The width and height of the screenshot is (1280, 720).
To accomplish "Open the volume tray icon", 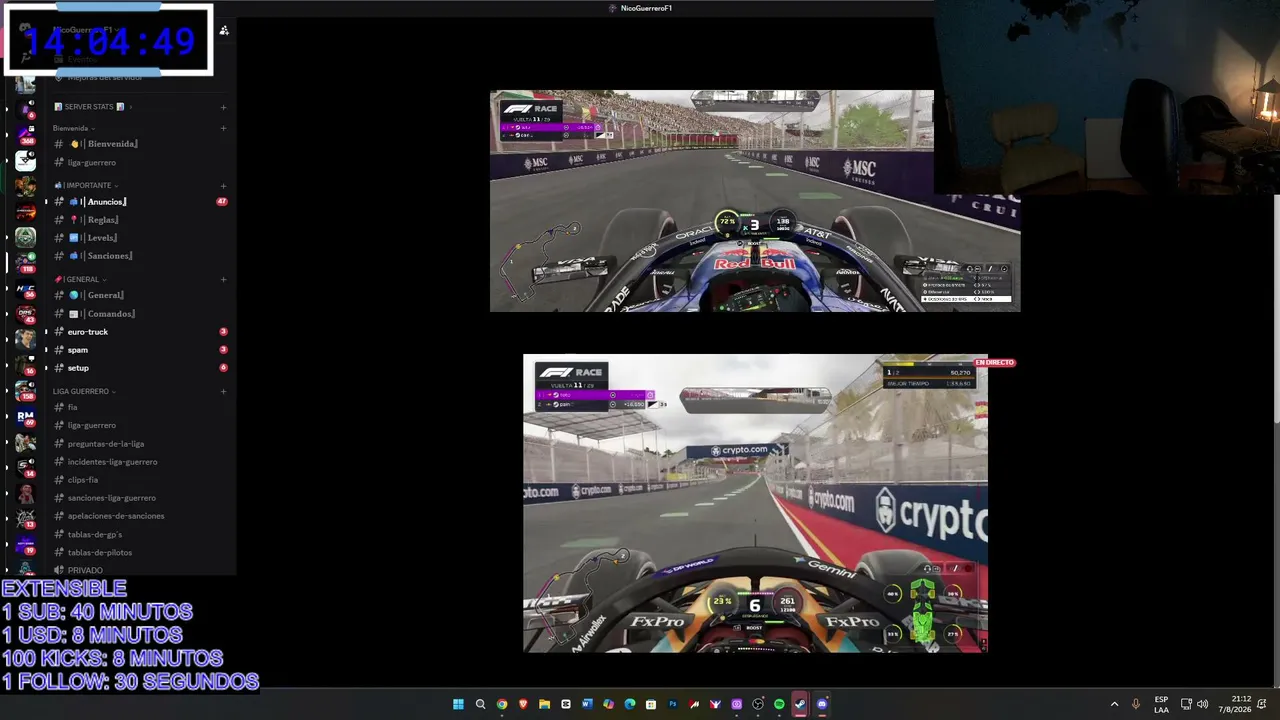I will pos(1202,704).
